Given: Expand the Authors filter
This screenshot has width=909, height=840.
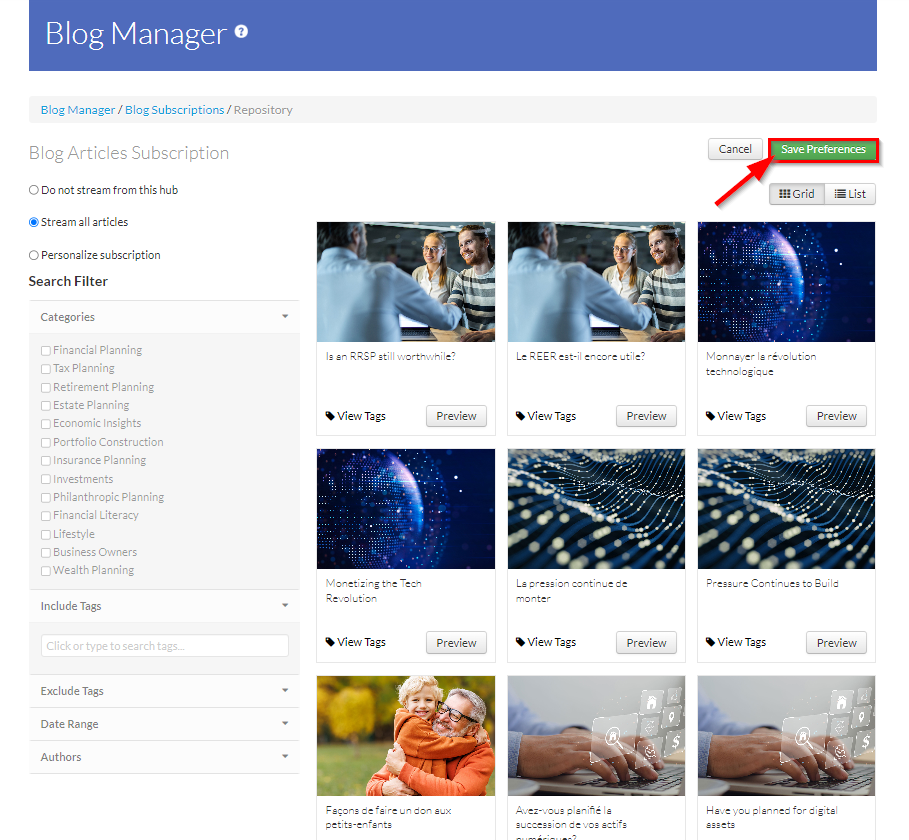Looking at the screenshot, I should [164, 757].
